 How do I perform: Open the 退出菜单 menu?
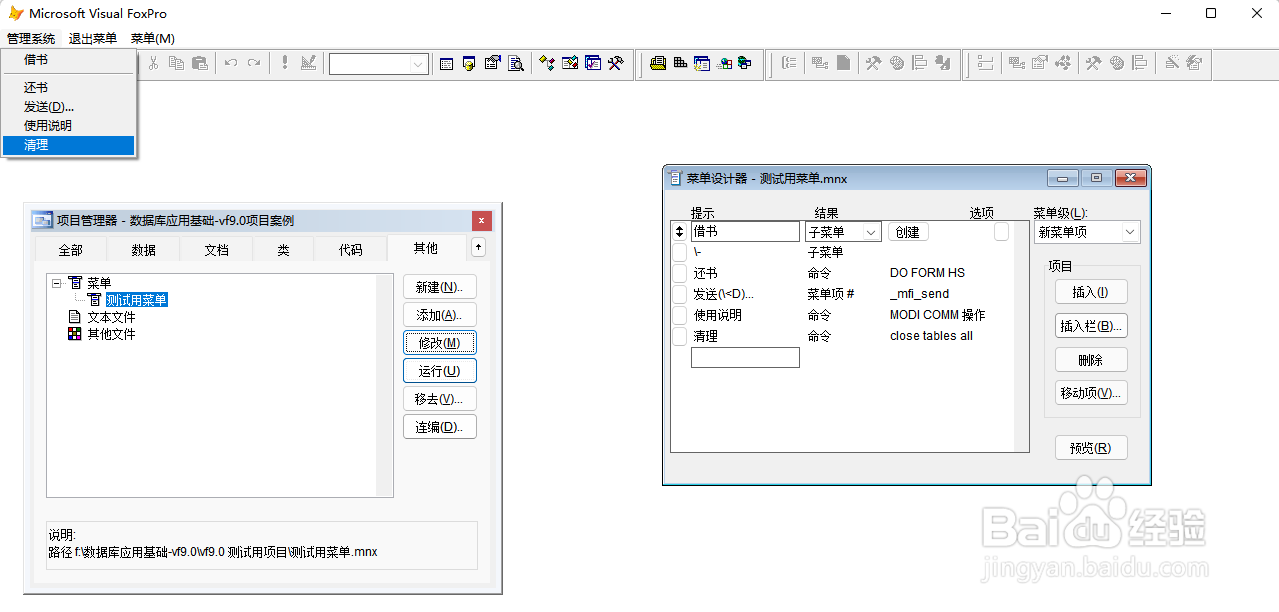click(x=93, y=38)
